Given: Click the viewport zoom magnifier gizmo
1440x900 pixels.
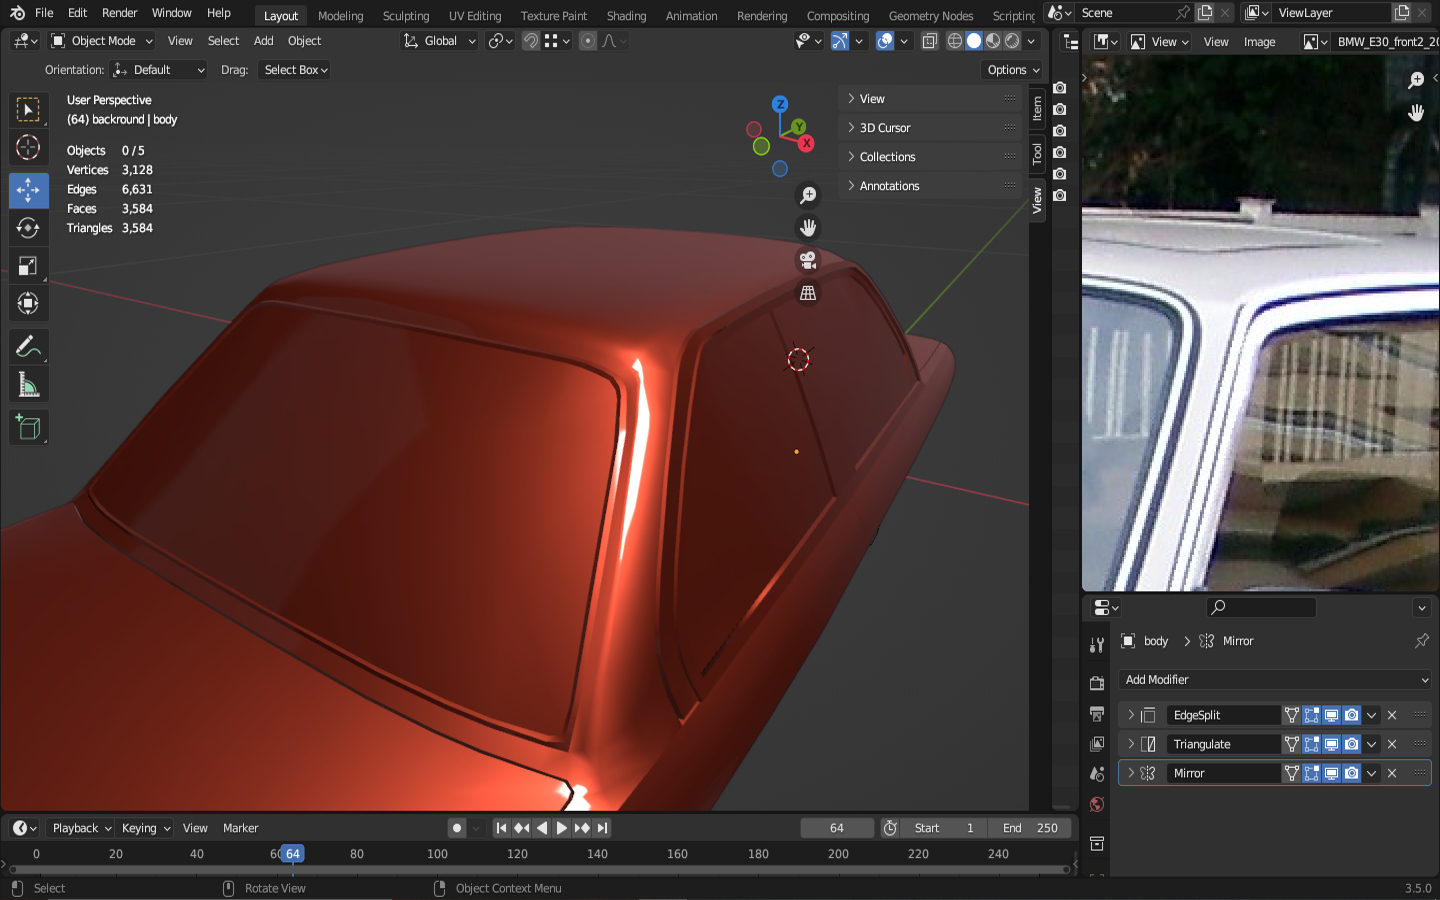Looking at the screenshot, I should [808, 195].
